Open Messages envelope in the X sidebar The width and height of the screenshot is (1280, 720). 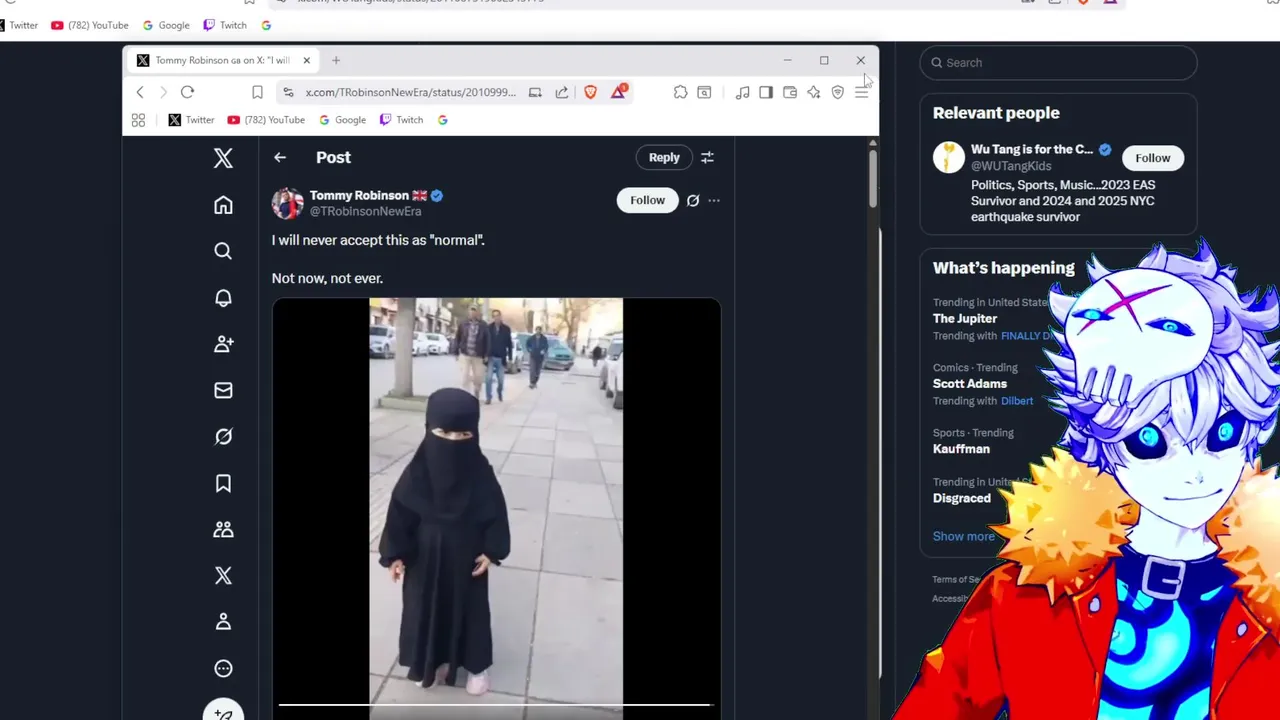[x=223, y=391]
